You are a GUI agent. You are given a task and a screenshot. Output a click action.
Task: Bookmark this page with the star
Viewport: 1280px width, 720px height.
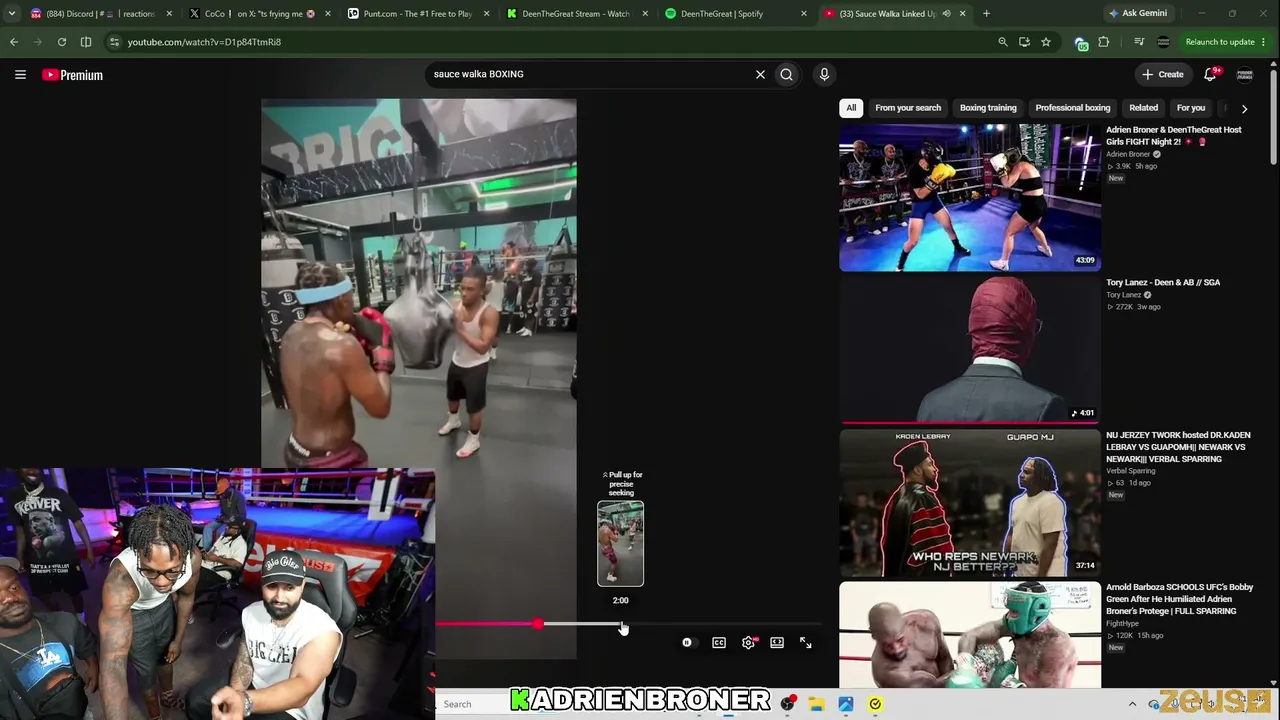[1046, 42]
